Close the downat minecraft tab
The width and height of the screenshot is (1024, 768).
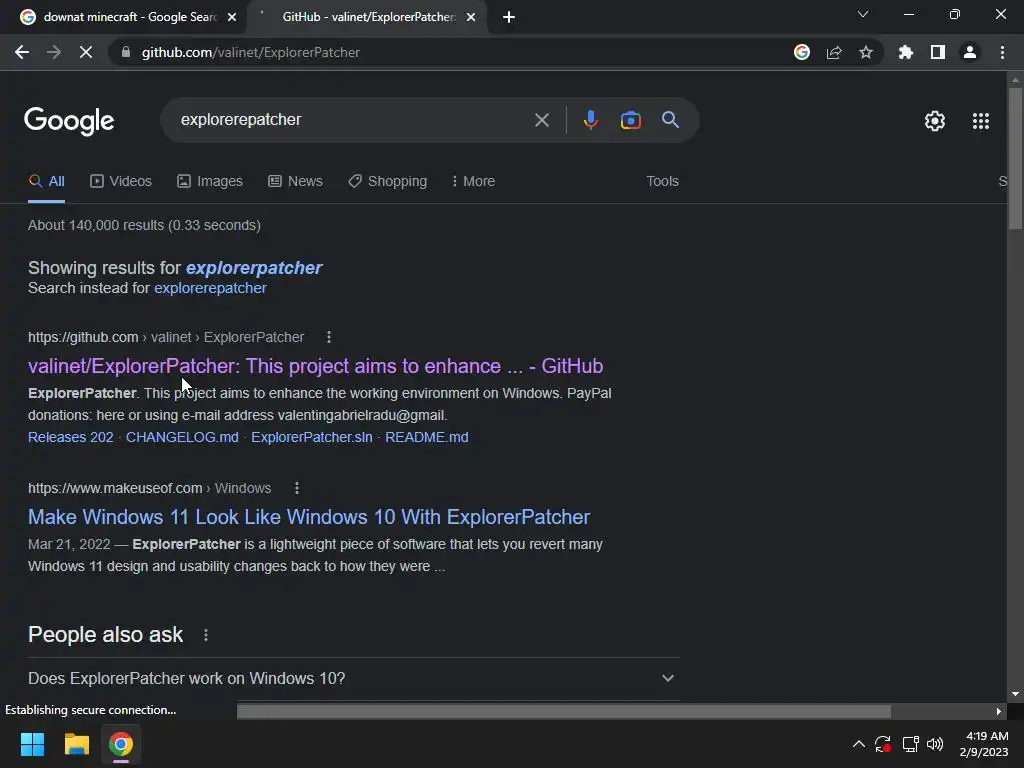232,17
